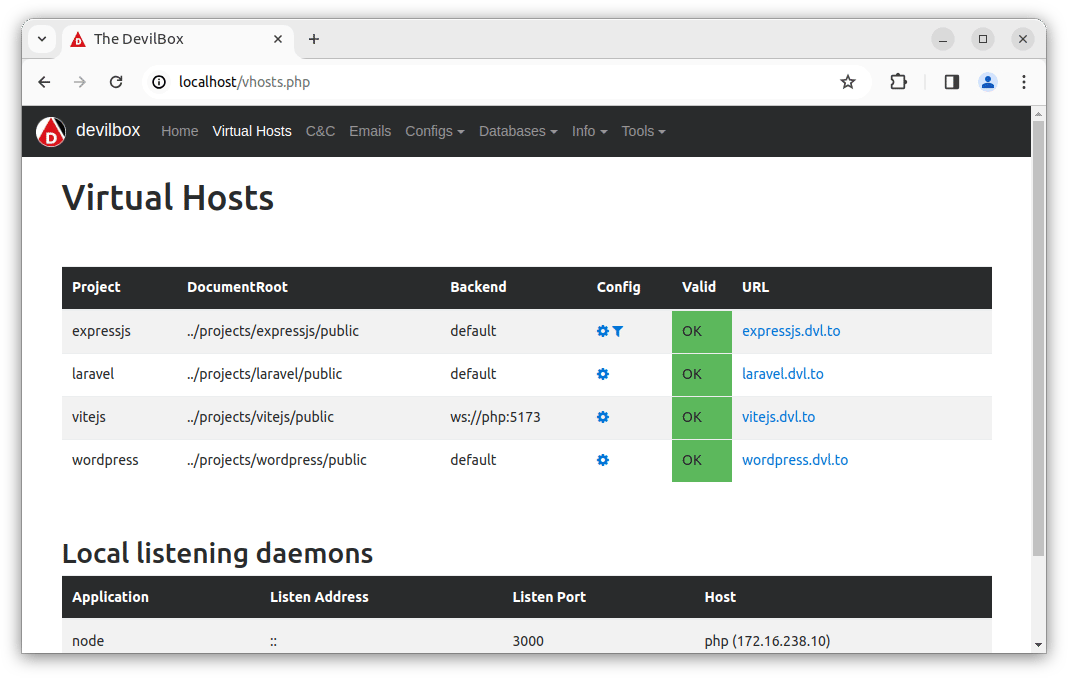Open the Emails navigation item
This screenshot has width=1068, height=678.
370,131
